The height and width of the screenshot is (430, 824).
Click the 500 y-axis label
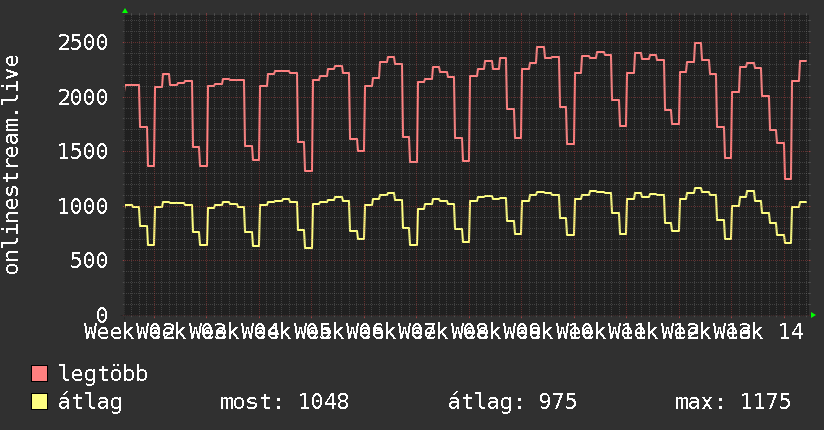[88, 261]
